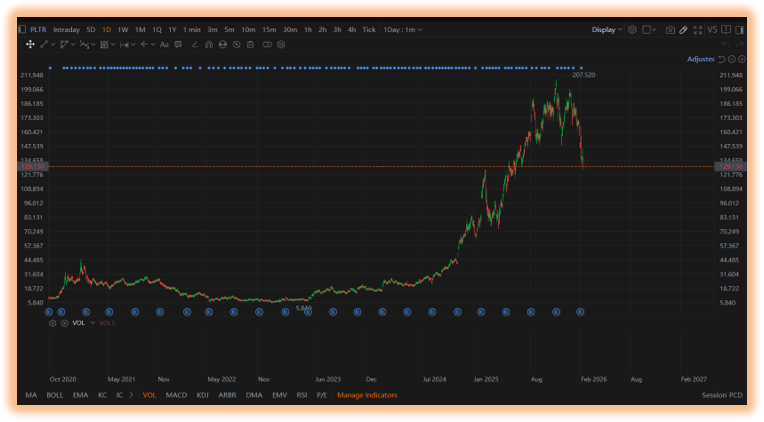This screenshot has width=764, height=422.
Task: Undo last drawing action arrow
Action: [726, 44]
